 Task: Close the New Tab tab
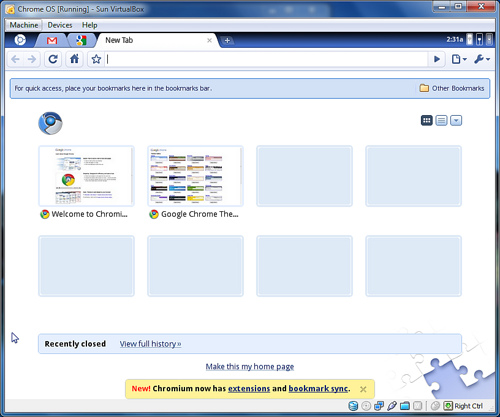click(x=209, y=40)
